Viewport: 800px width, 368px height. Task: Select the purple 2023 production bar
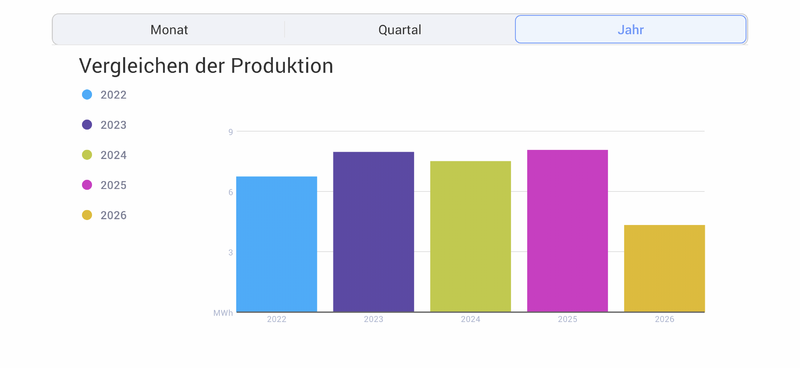(x=373, y=232)
